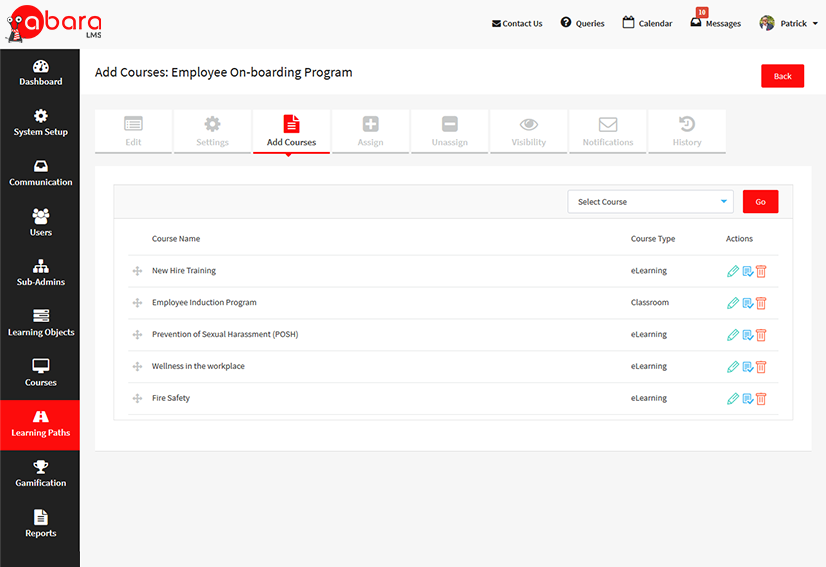826x567 pixels.
Task: Open Sub-Admins in the sidebar
Action: coord(41,274)
